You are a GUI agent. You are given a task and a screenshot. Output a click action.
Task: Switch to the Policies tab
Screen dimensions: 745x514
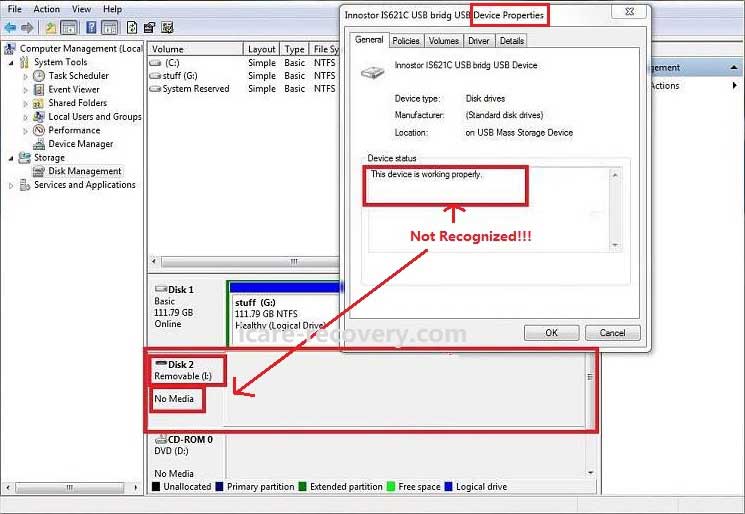click(x=406, y=41)
